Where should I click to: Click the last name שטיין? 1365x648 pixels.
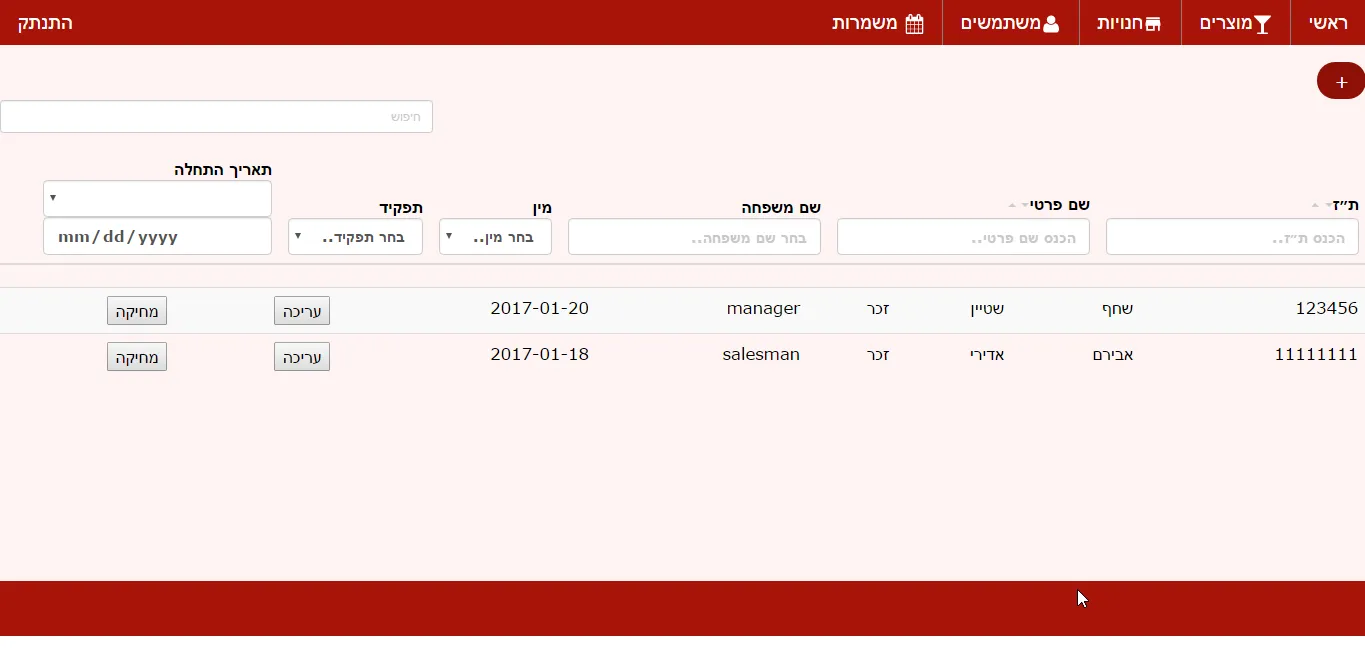pyautogui.click(x=987, y=309)
